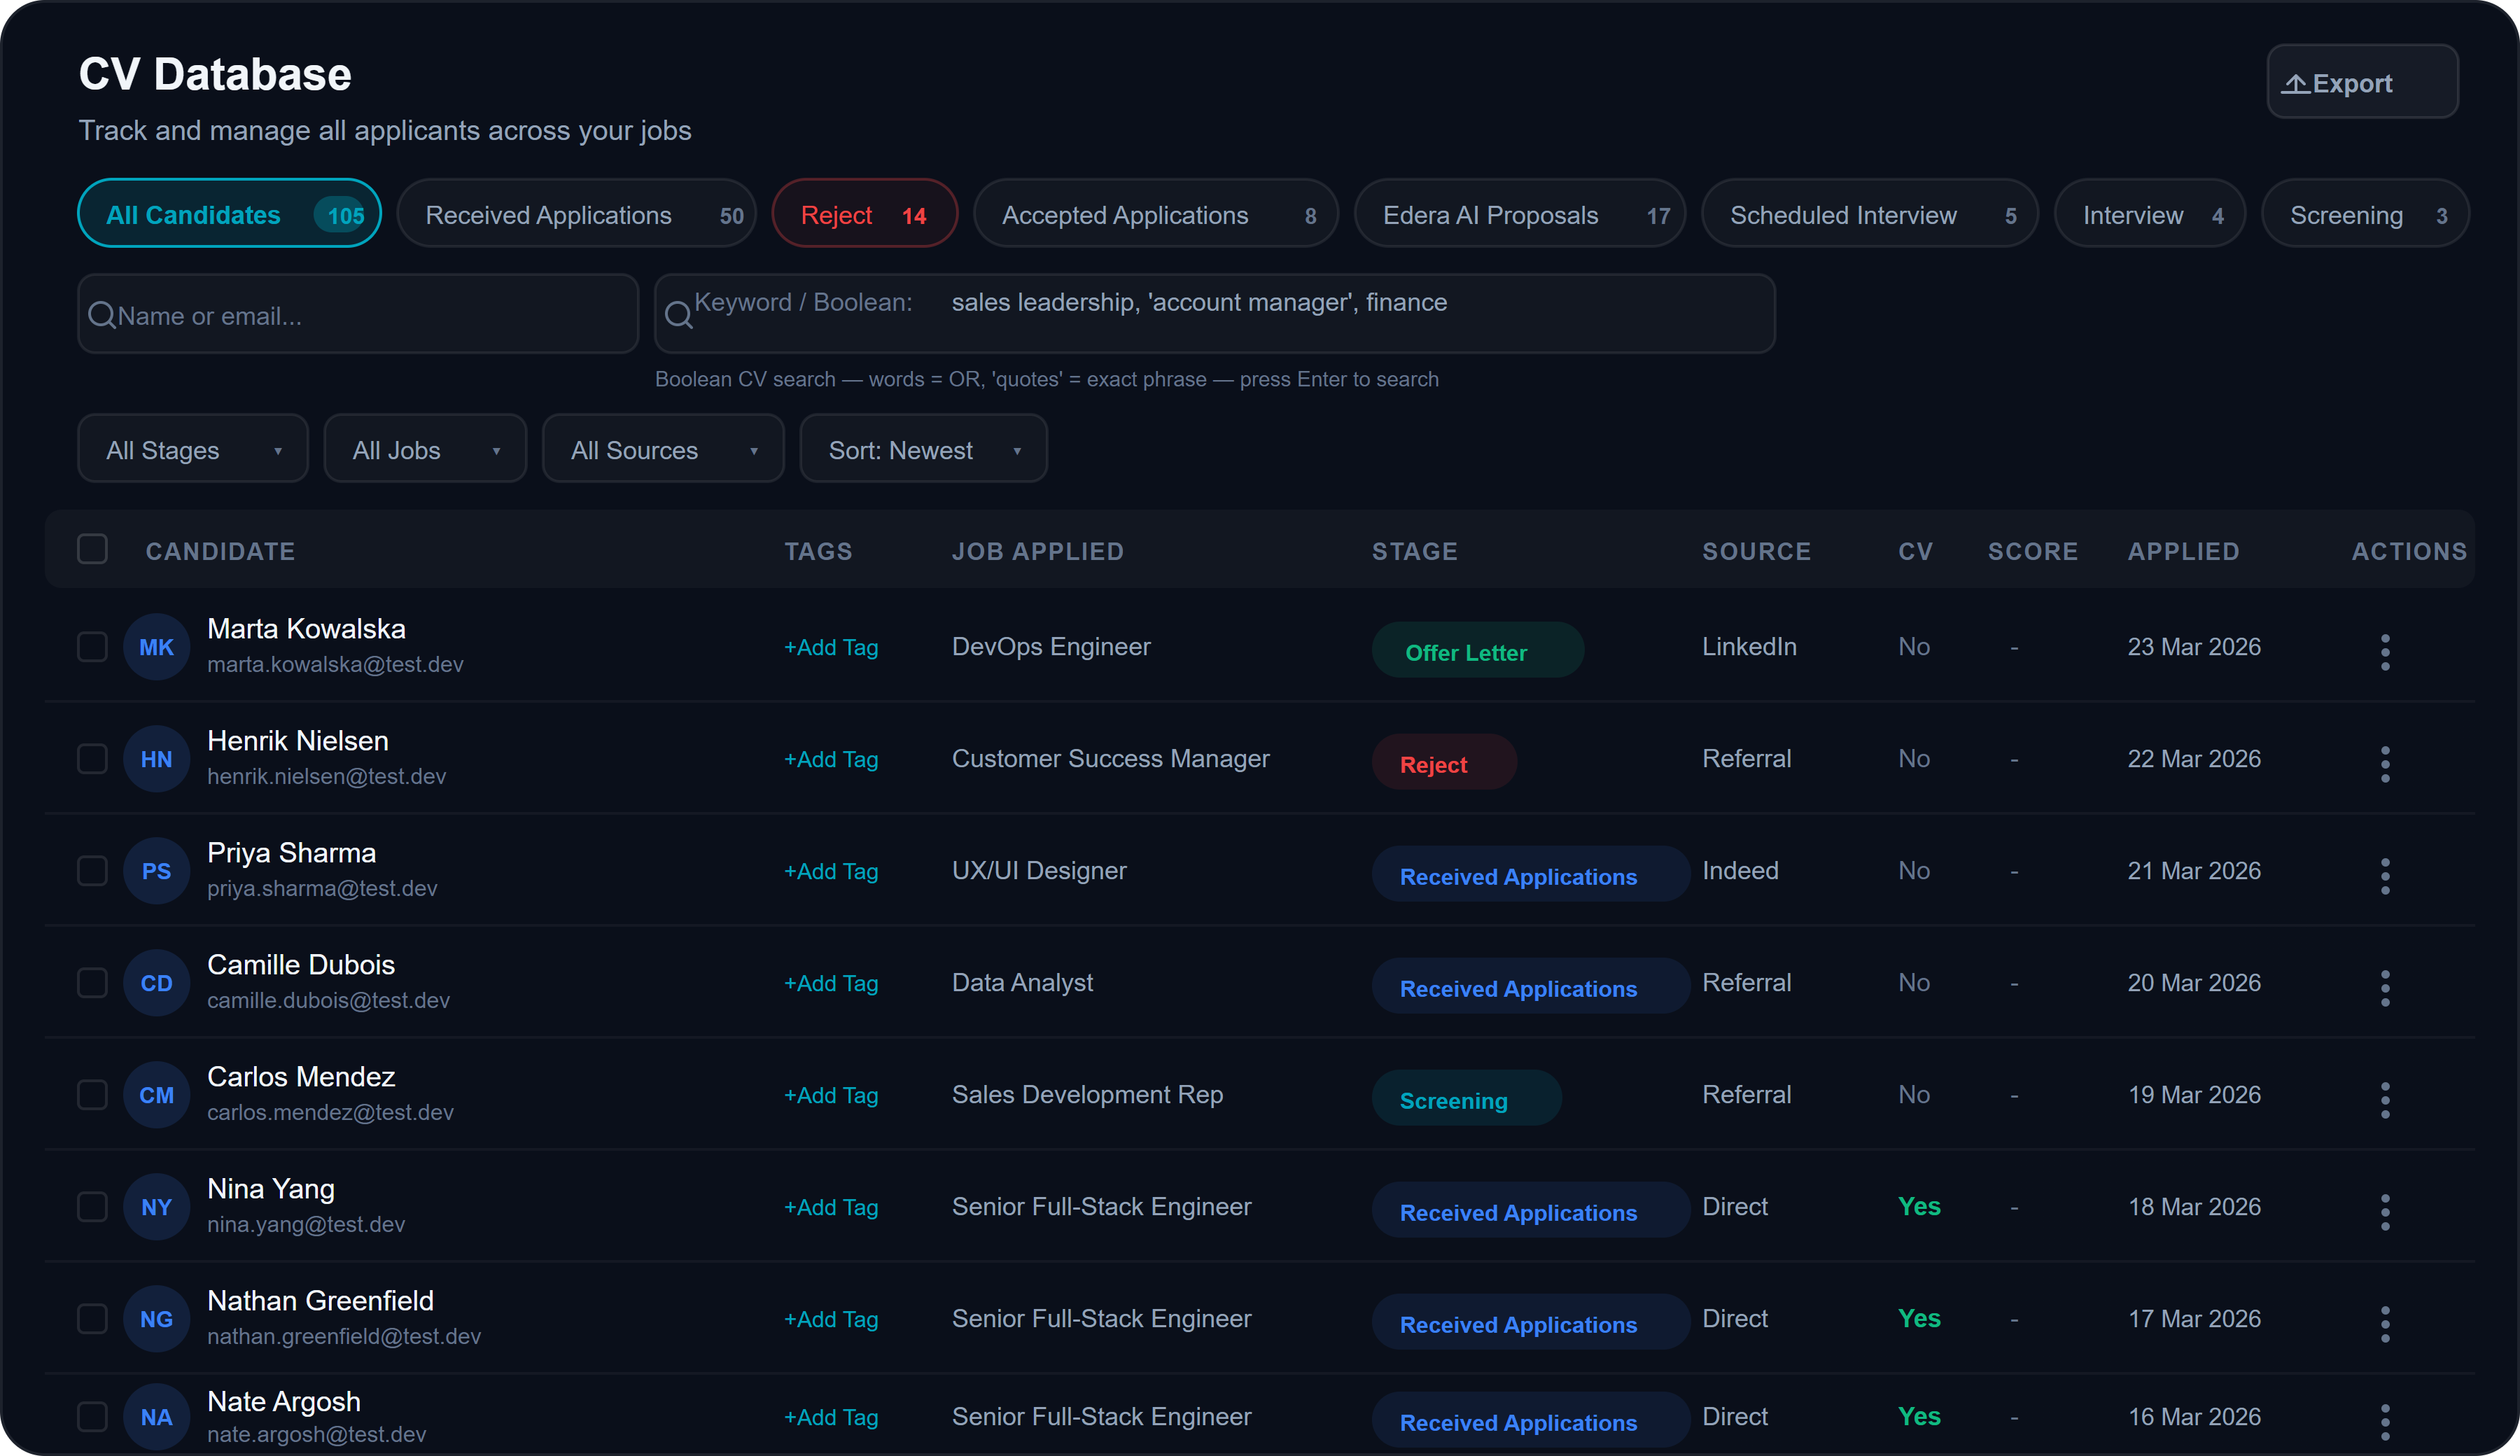The image size is (2520, 1456).
Task: Switch to Received Applications tab
Action: point(576,214)
